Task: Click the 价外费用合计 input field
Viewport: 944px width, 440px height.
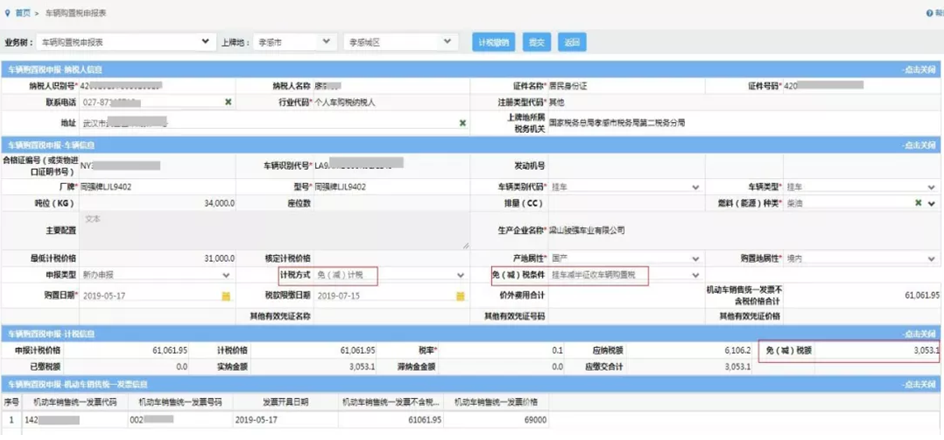Action: tap(626, 296)
